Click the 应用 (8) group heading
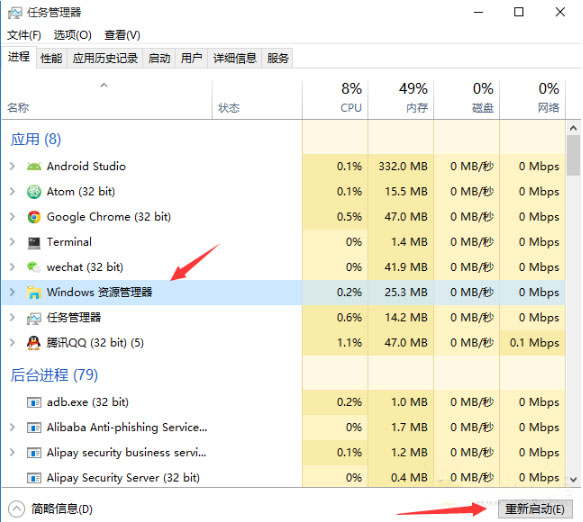The image size is (583, 522). 36,139
